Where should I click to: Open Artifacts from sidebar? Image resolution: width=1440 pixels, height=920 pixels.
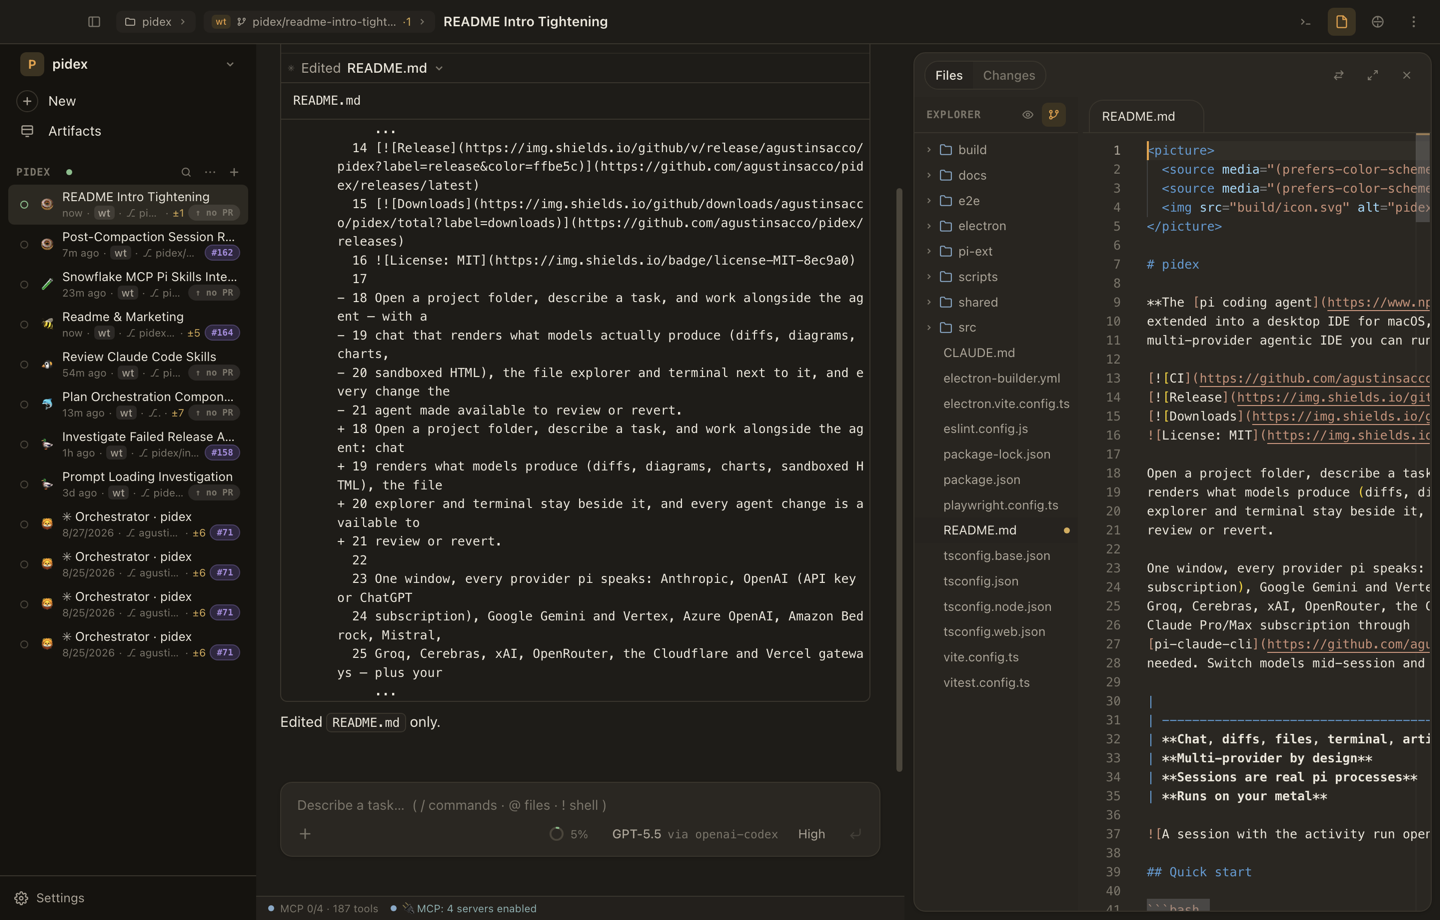pyautogui.click(x=74, y=131)
